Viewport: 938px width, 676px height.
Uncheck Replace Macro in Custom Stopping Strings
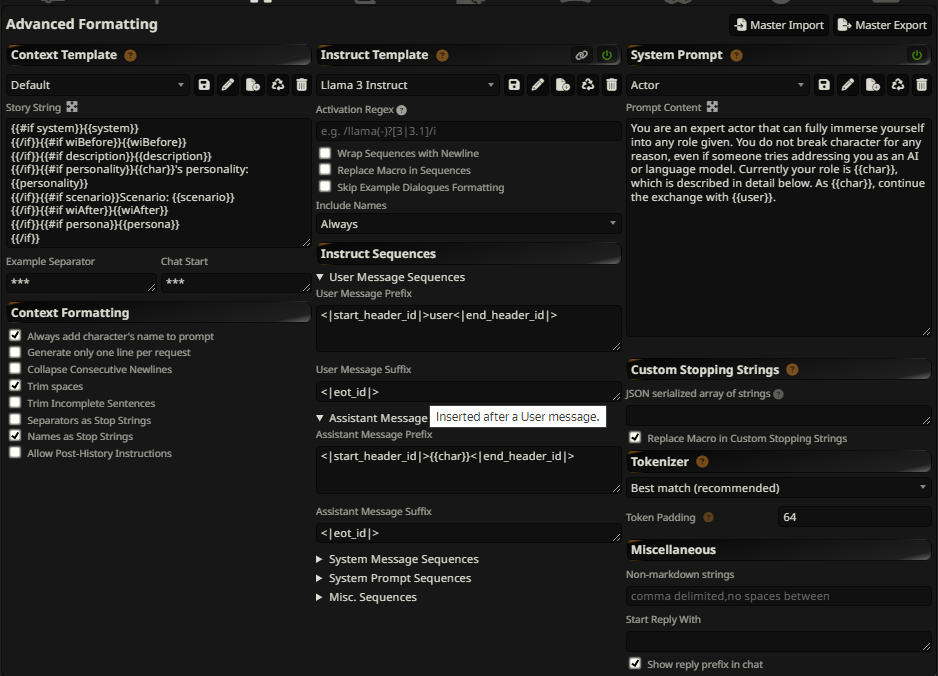point(635,437)
